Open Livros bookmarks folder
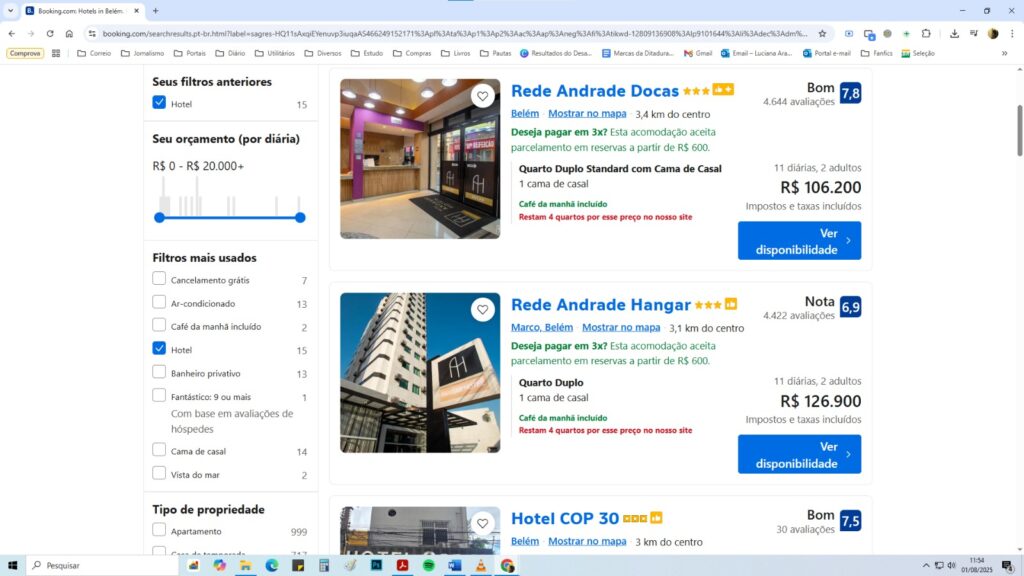Screen dimensions: 1024x576 (x=455, y=54)
